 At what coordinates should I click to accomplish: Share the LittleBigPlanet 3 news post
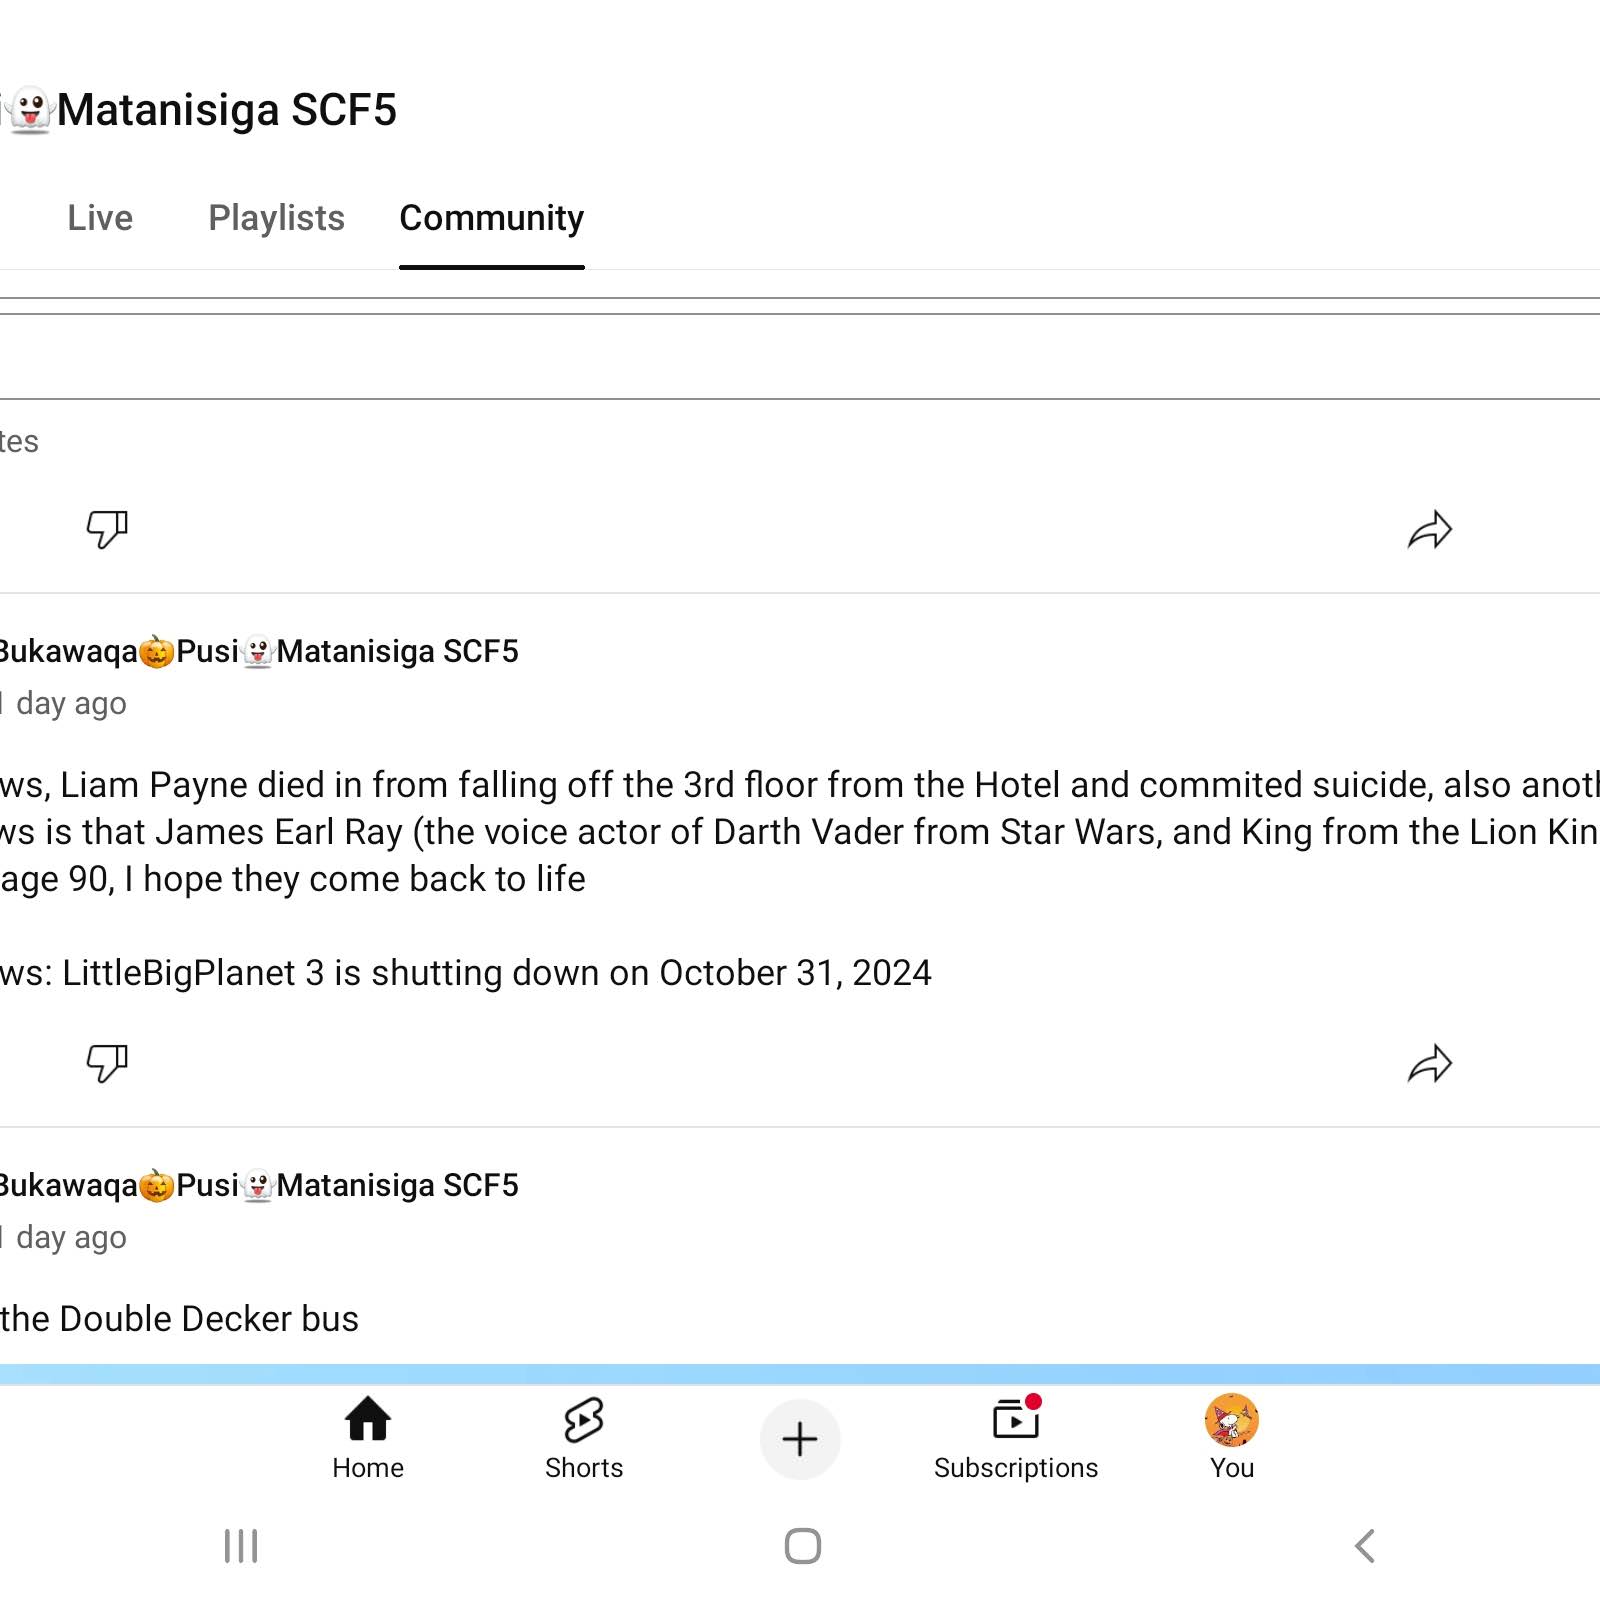(1429, 1063)
